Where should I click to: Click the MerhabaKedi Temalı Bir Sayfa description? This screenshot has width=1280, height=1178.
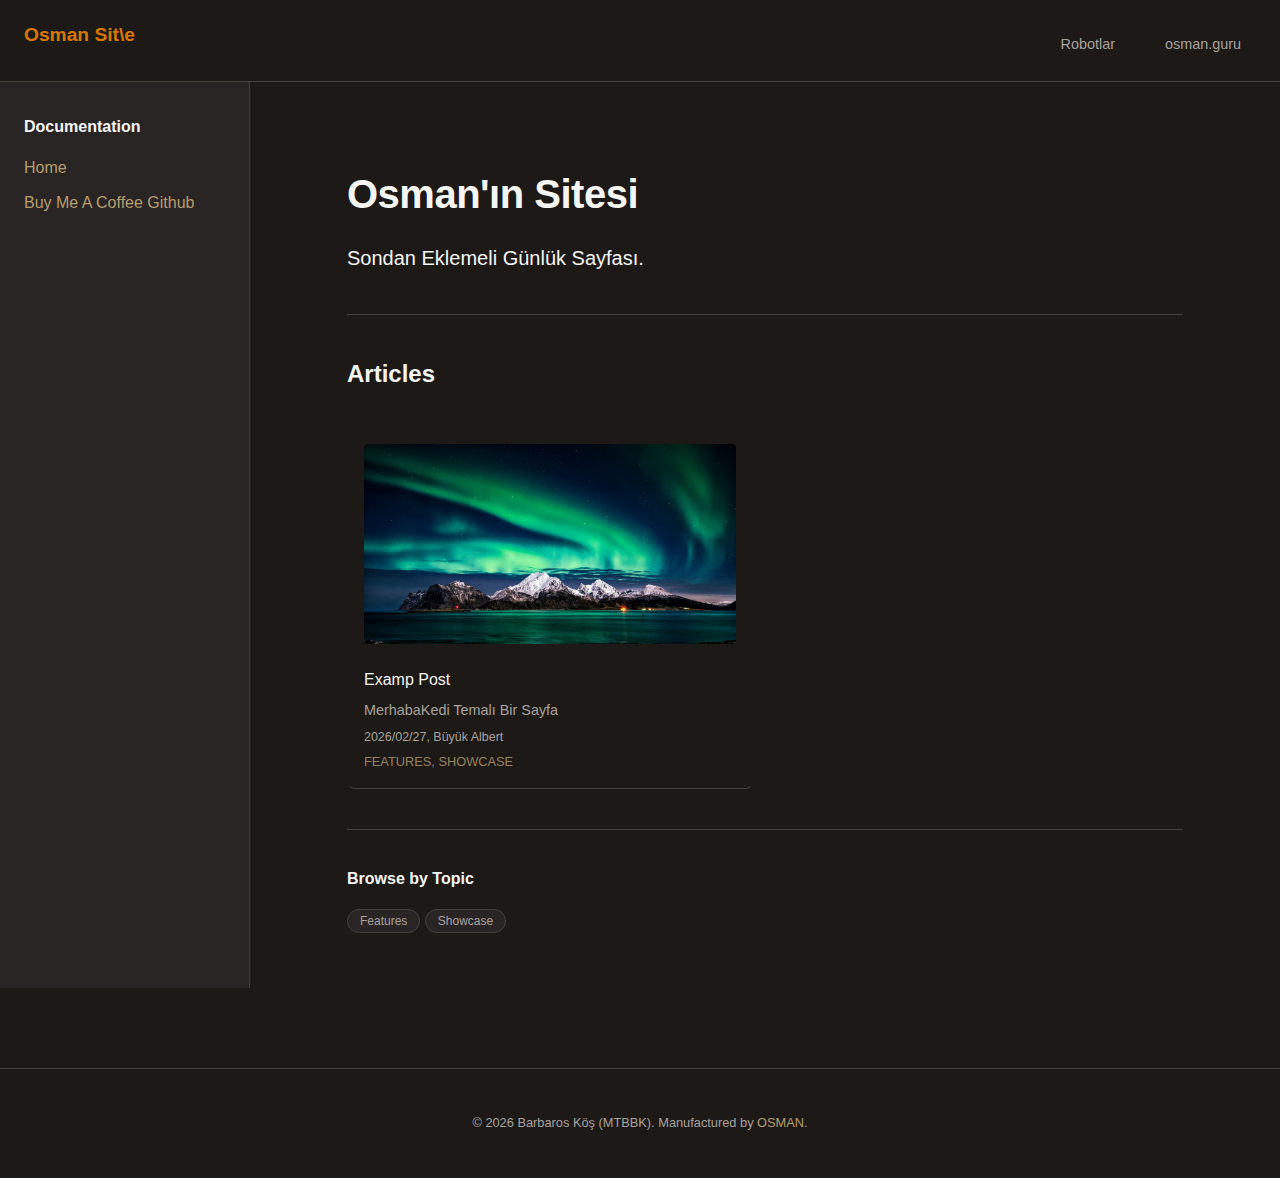coord(461,710)
